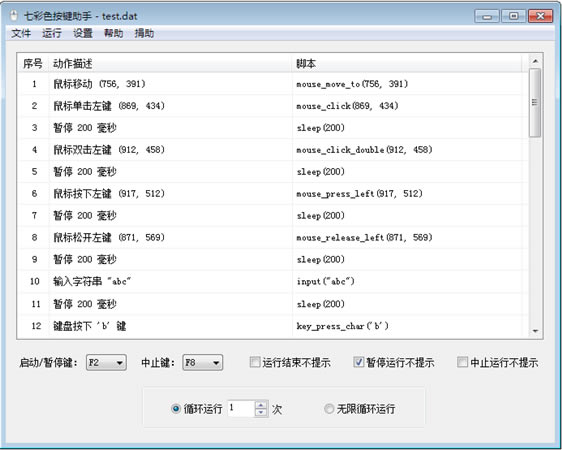Click the loop count input field

click(x=241, y=408)
